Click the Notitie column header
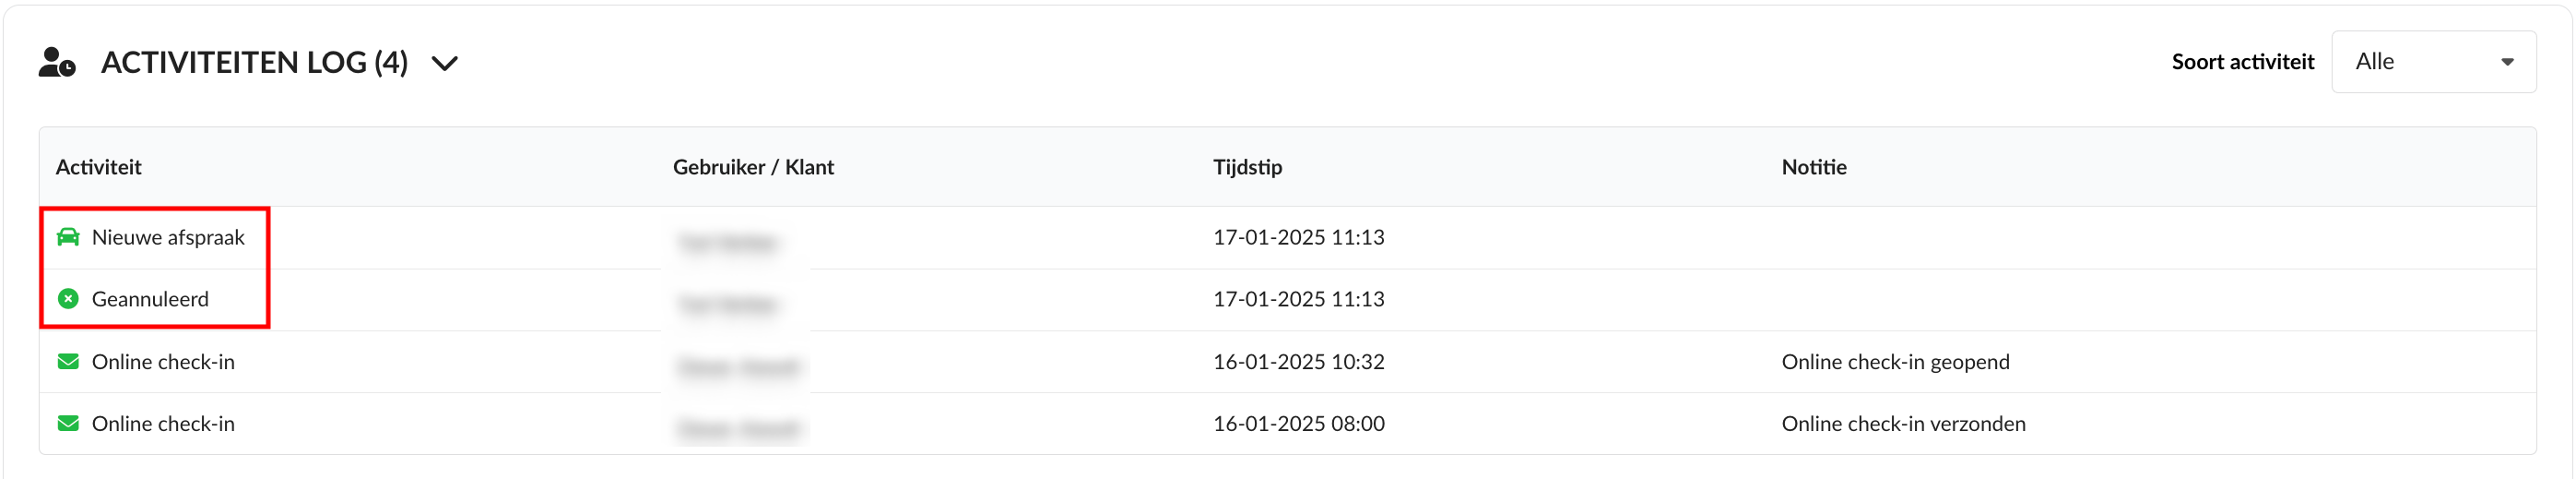 (1813, 167)
